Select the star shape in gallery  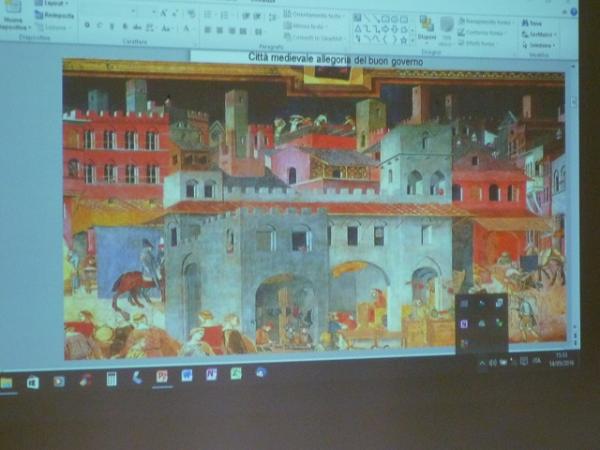[403, 40]
